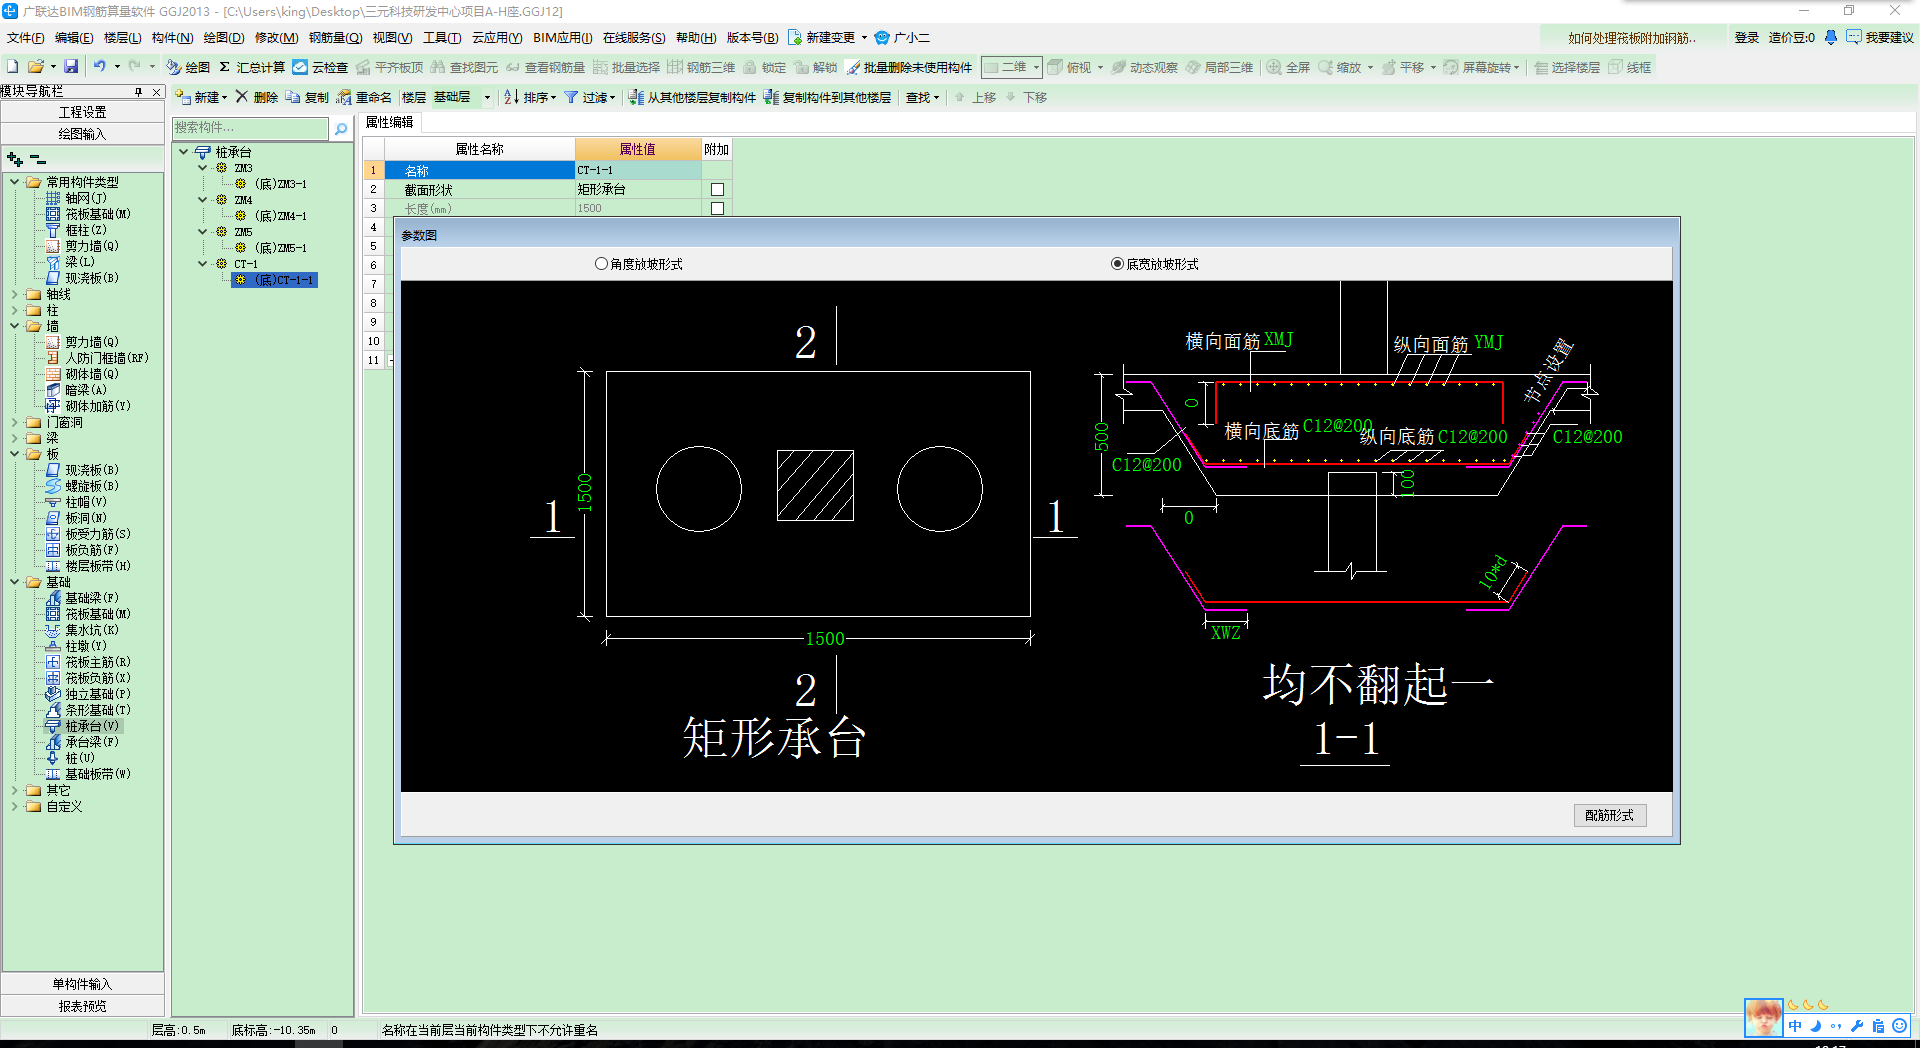Screen dimensions: 1920x1048
Task: Click 配筋形式 button
Action: (x=1609, y=815)
